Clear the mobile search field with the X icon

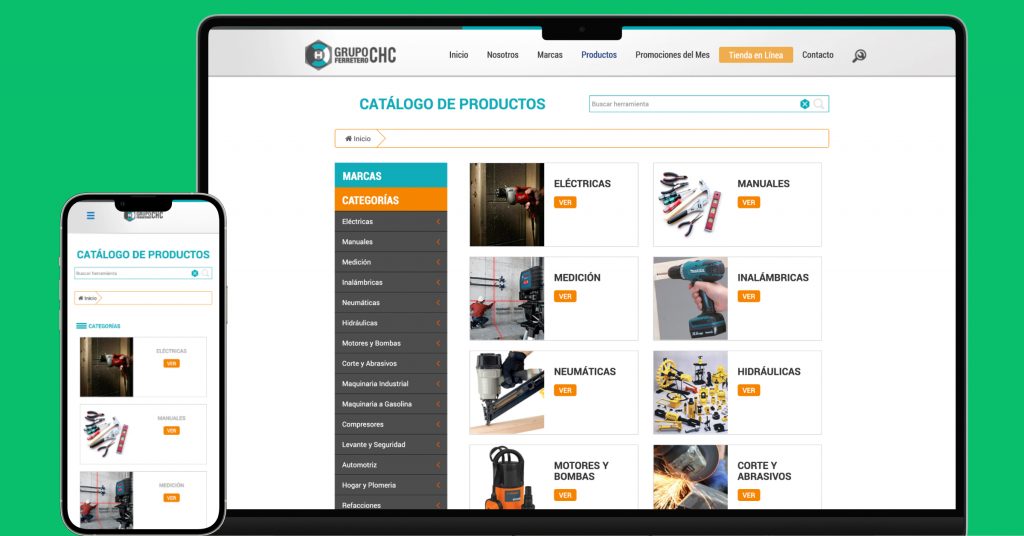[x=195, y=273]
